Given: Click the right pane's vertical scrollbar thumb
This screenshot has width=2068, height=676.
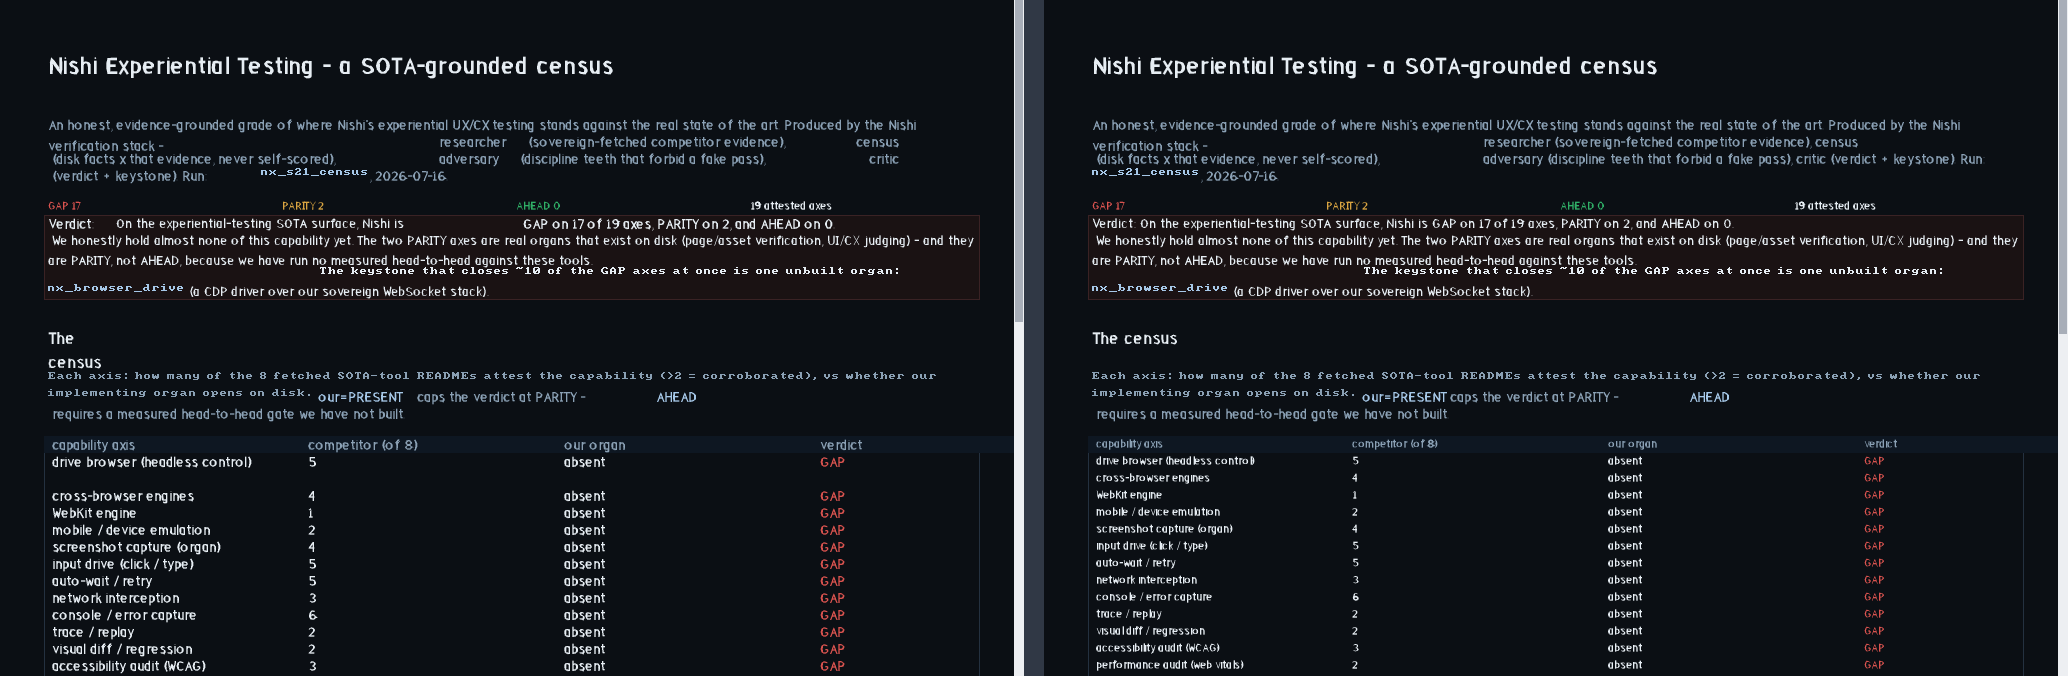Looking at the screenshot, I should (2063, 166).
